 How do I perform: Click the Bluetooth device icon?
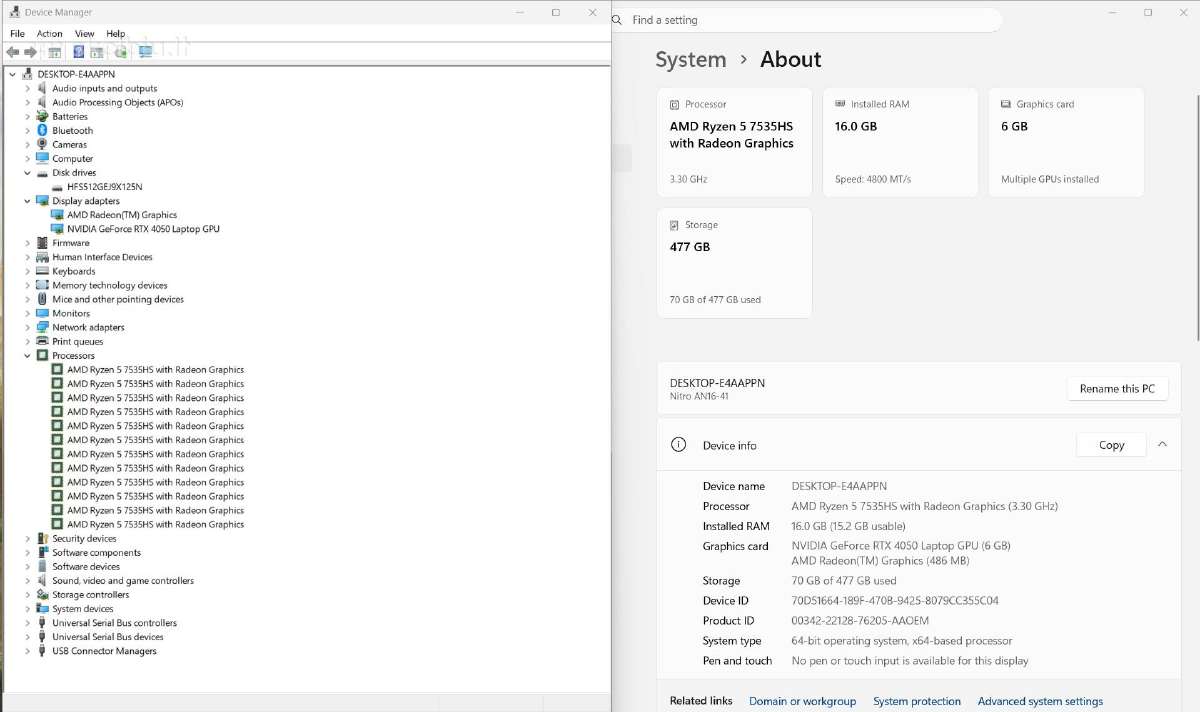coord(42,130)
